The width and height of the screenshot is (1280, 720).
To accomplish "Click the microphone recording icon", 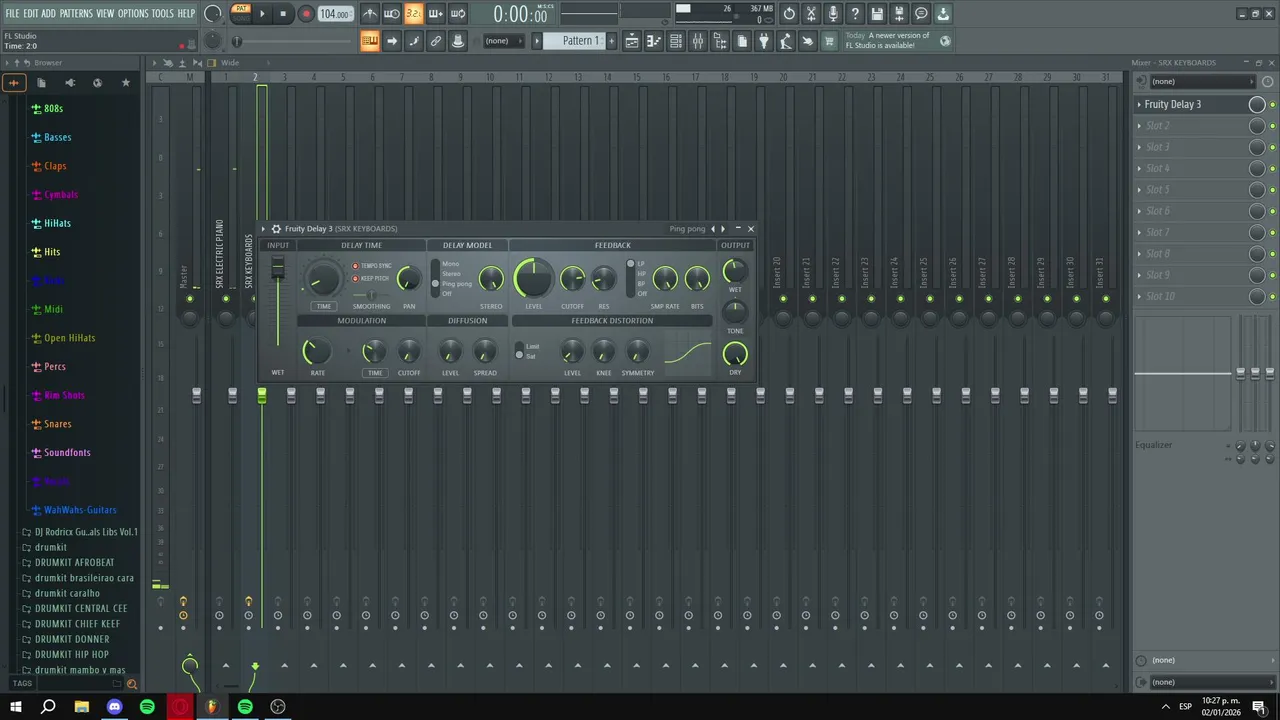I will pos(833,14).
